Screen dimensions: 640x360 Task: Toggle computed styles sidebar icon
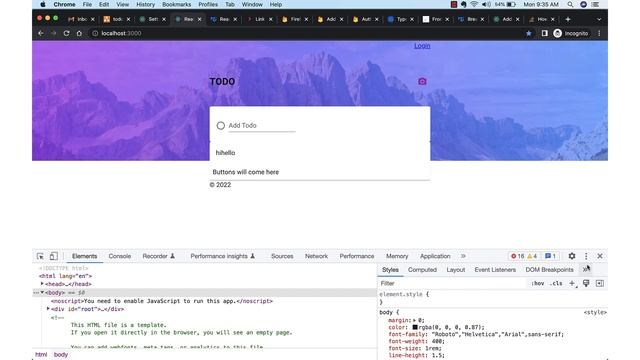coord(600,283)
